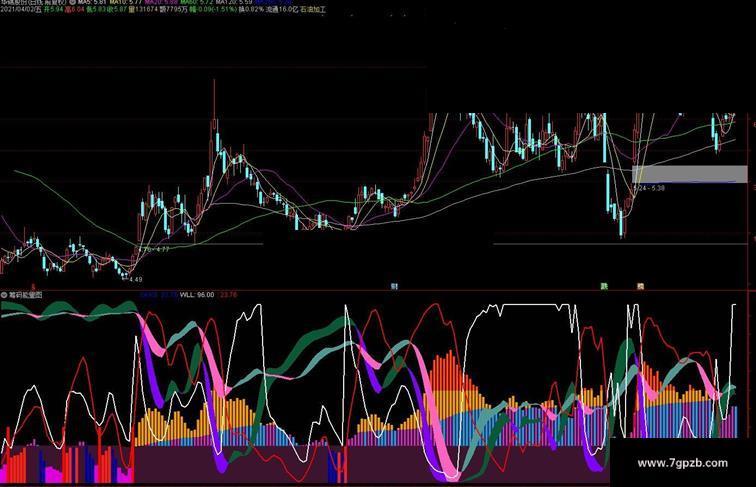The image size is (756, 487).
Task: Click the 石油加工 sector label
Action: 313,9
